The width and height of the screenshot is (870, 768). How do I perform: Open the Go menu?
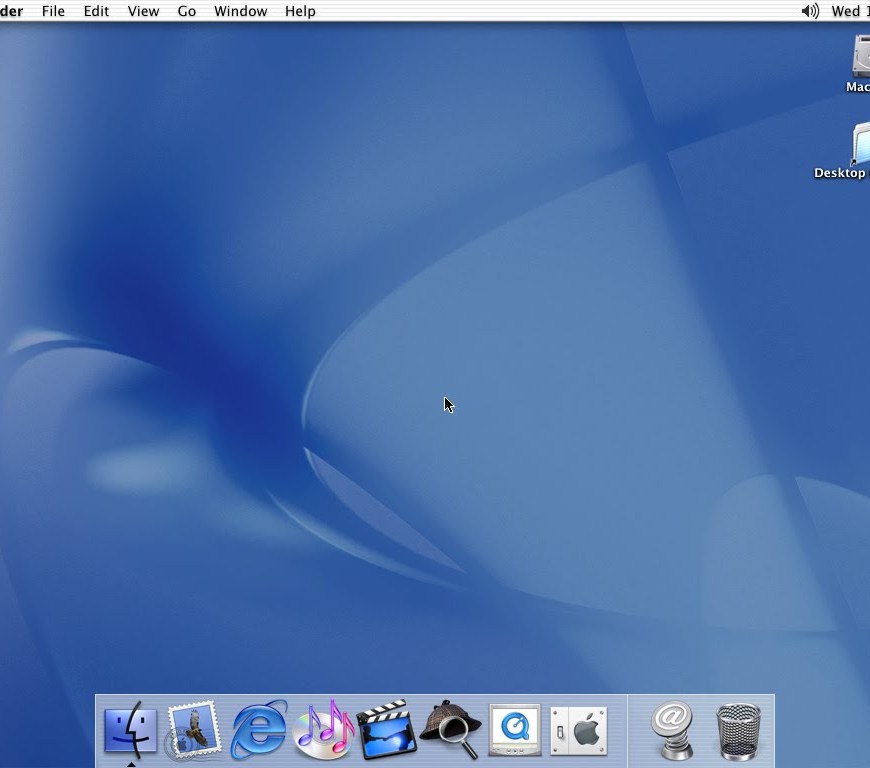[x=187, y=11]
